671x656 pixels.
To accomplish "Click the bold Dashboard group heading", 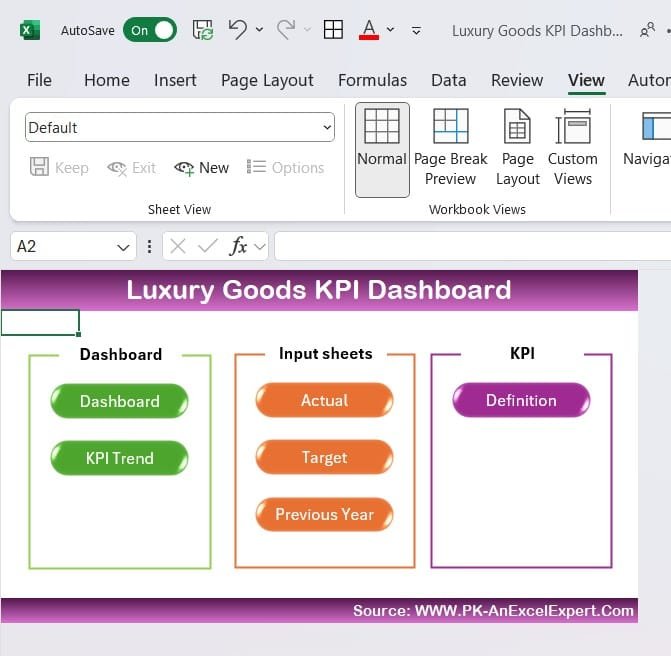I will click(x=121, y=354).
